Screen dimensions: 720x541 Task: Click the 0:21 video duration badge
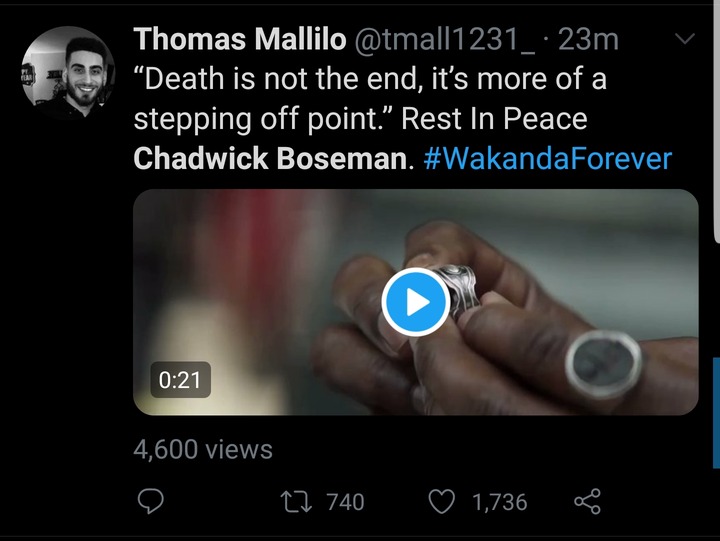pyautogui.click(x=180, y=380)
